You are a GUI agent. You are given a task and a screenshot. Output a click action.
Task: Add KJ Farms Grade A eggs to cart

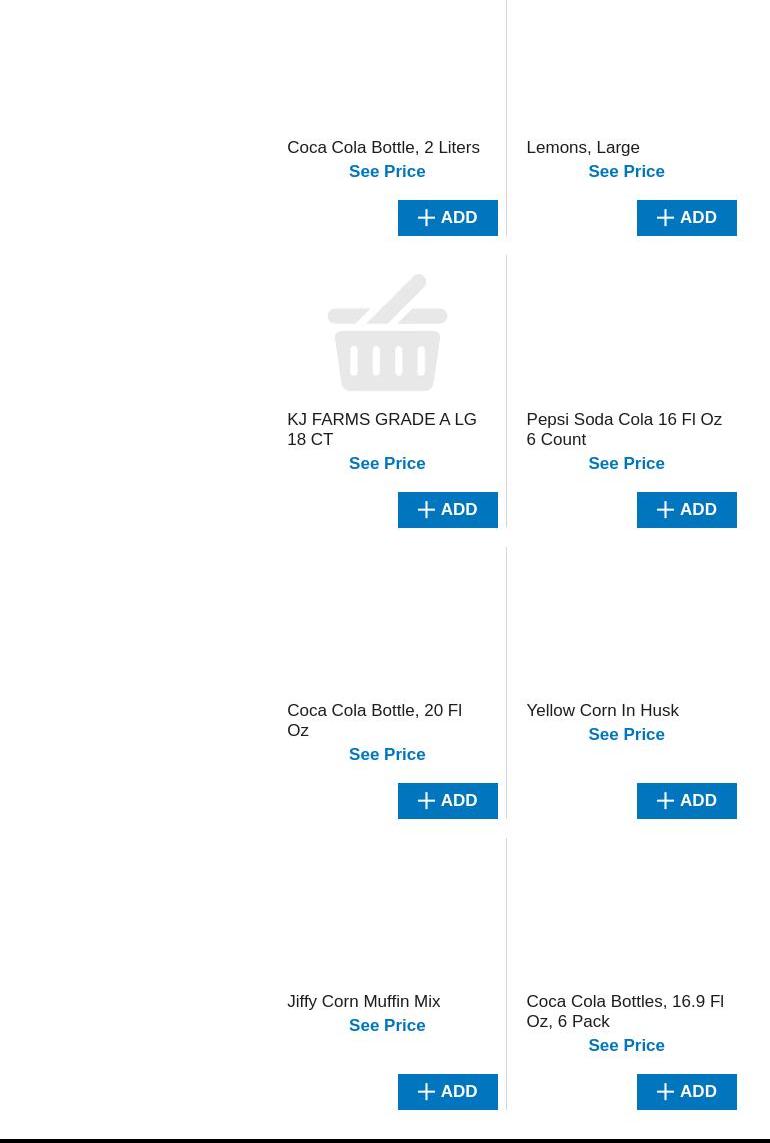point(447,510)
